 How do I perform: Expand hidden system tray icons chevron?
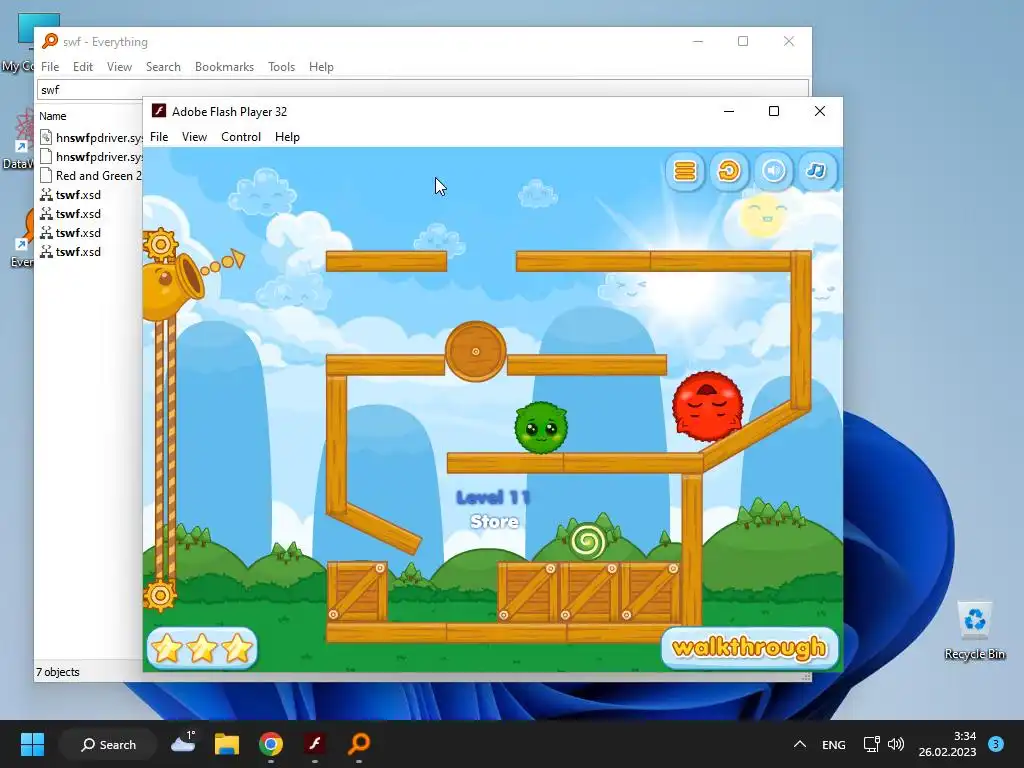pos(799,744)
